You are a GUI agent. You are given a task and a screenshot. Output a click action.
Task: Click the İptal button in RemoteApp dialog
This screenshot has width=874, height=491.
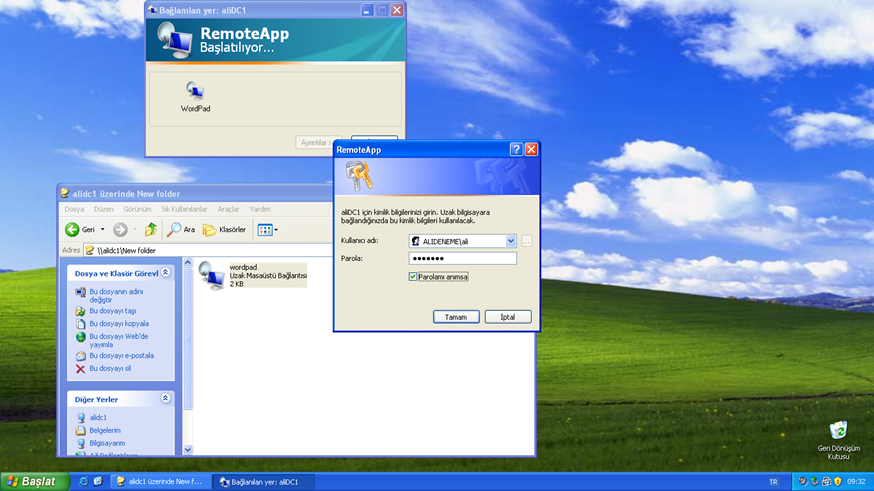tap(508, 317)
